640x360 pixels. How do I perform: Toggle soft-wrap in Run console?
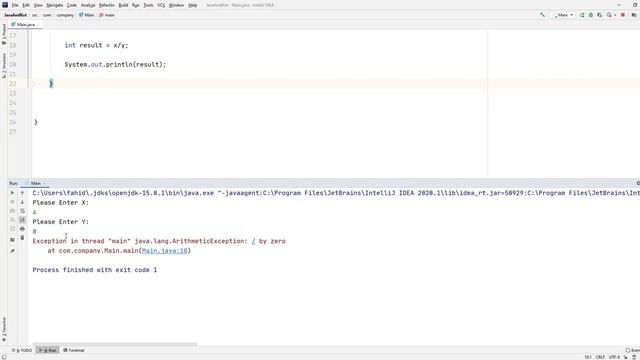[x=22, y=211]
